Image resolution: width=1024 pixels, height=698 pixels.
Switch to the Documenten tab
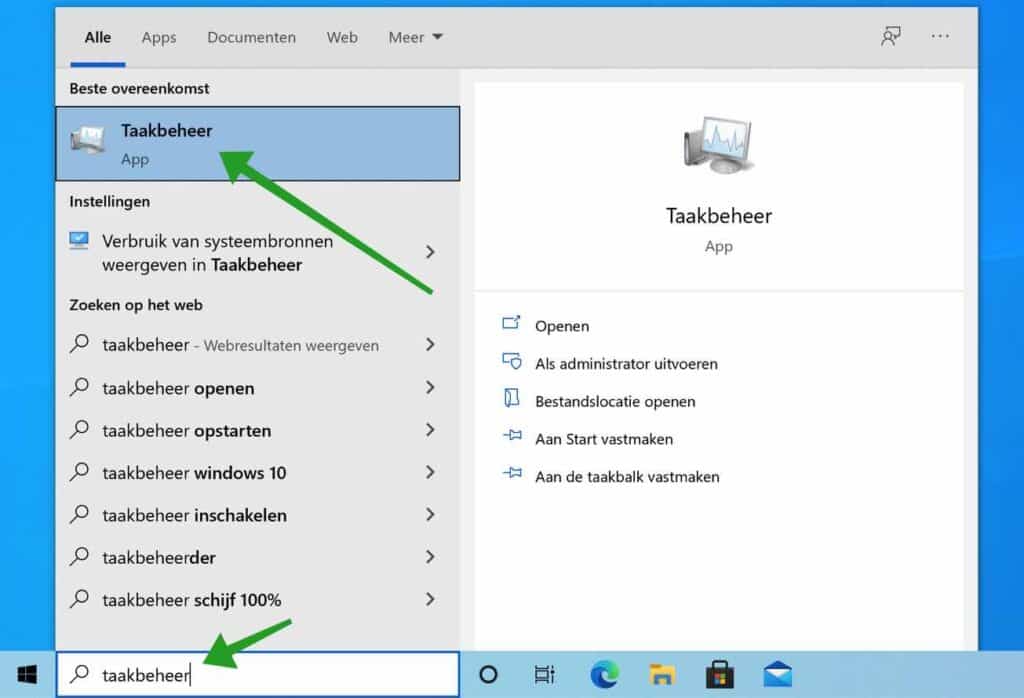[x=251, y=37]
